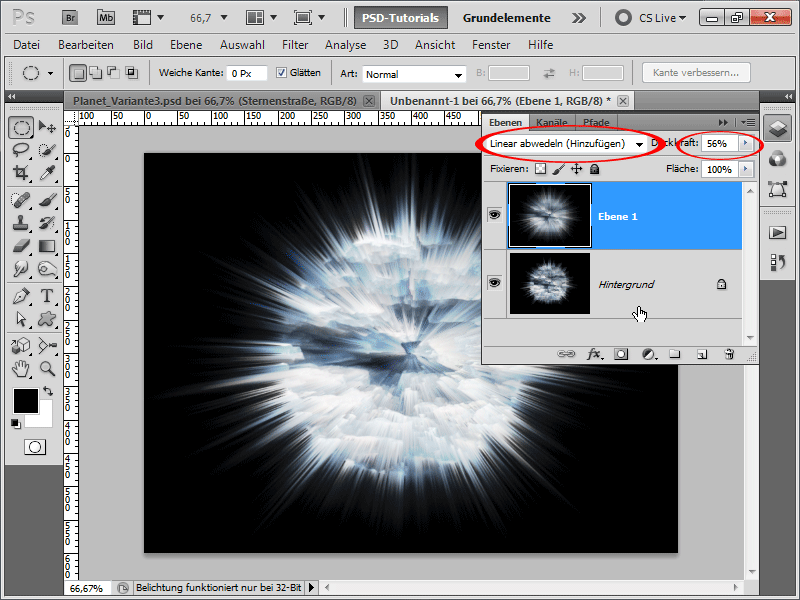Select the Path Selection tool
The height and width of the screenshot is (600, 800).
coord(21,319)
